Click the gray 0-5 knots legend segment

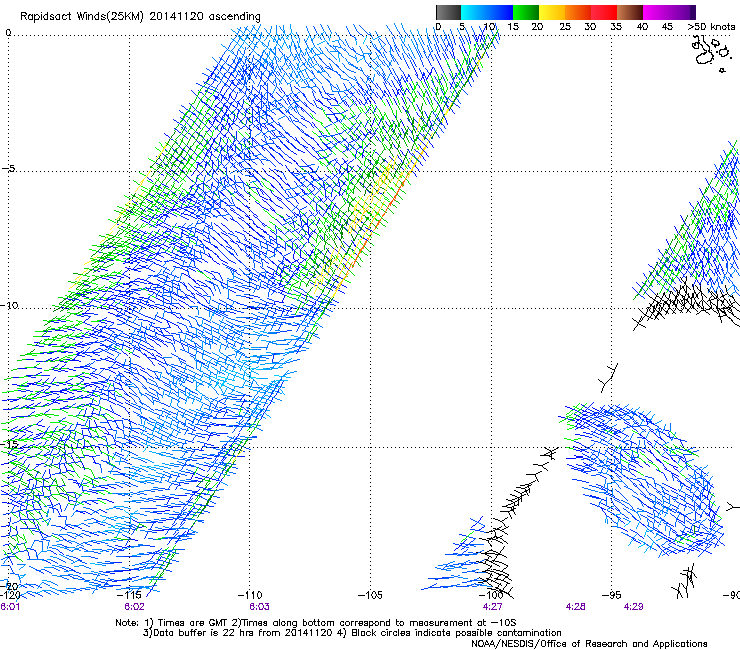click(x=448, y=12)
